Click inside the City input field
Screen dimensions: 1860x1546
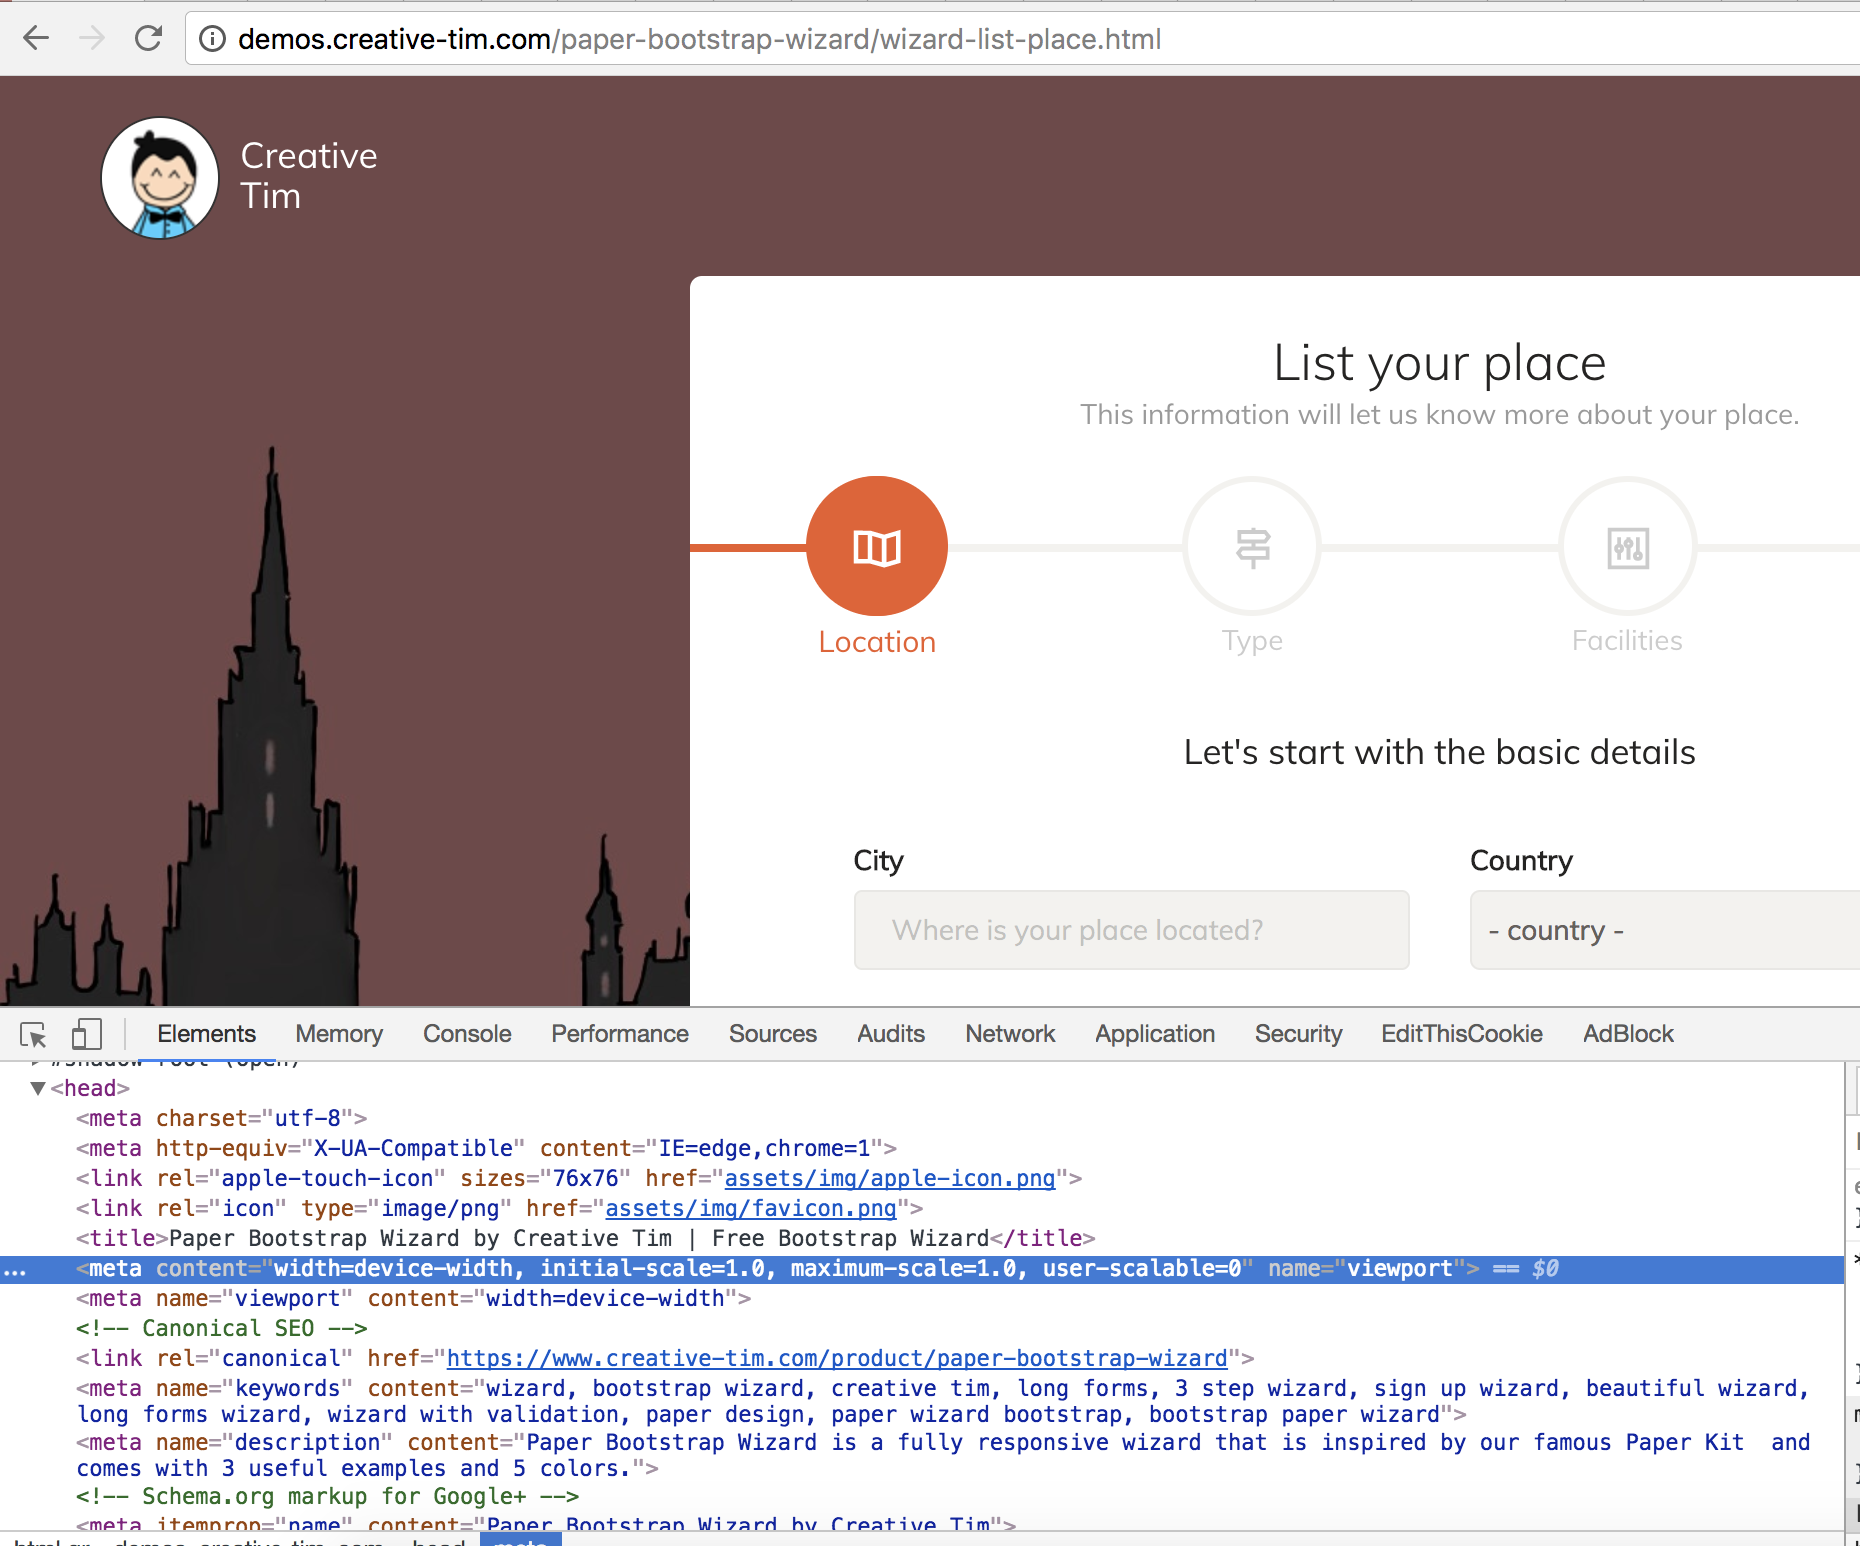click(1130, 930)
